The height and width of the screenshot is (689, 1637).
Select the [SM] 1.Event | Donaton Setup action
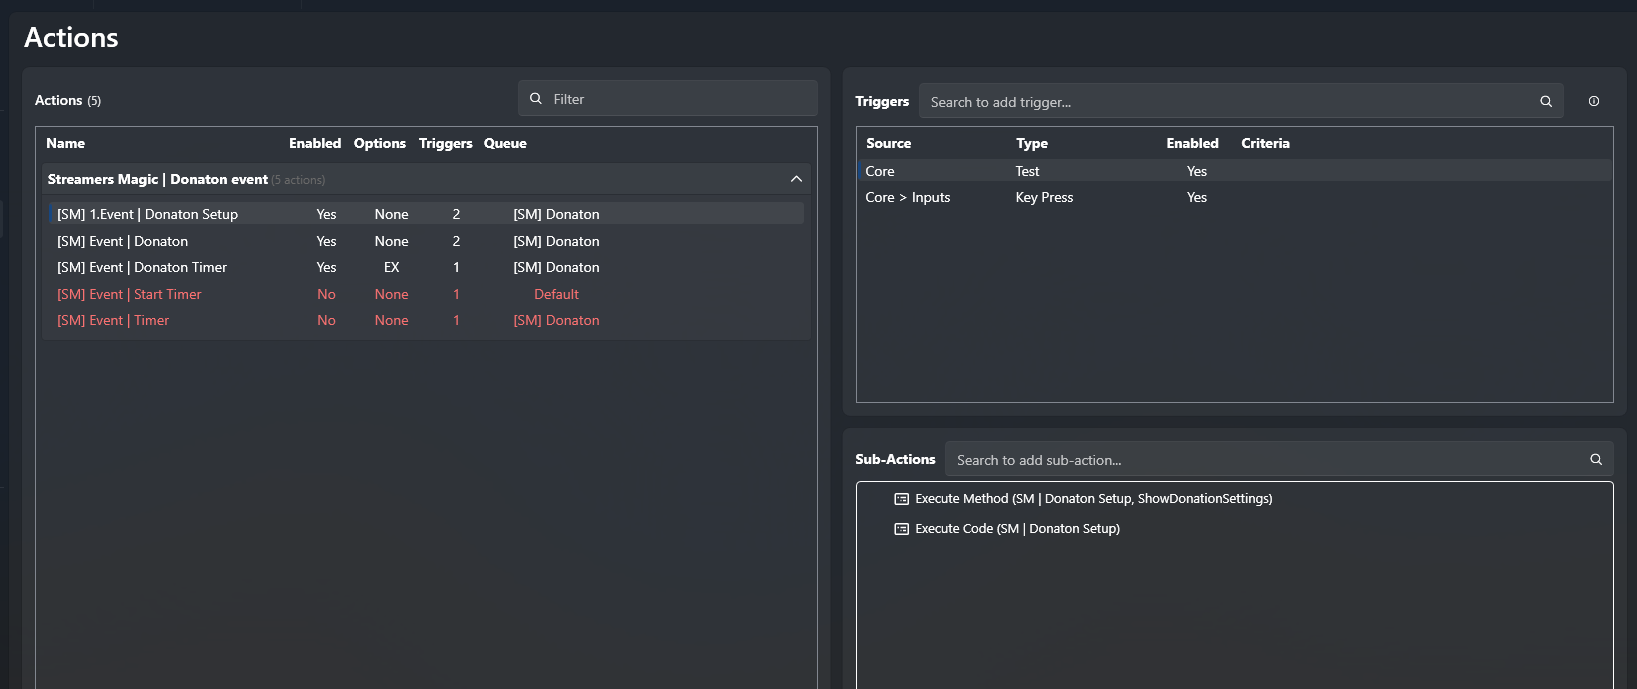[148, 214]
